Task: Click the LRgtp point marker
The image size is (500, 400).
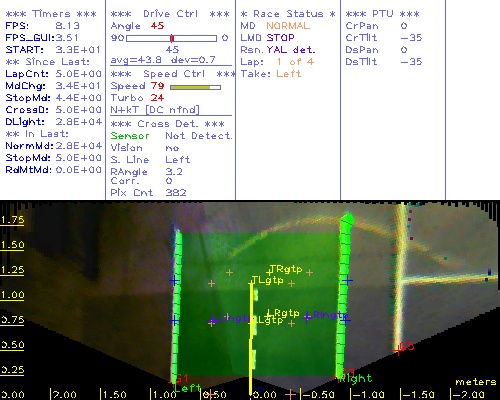Action: coord(269,314)
